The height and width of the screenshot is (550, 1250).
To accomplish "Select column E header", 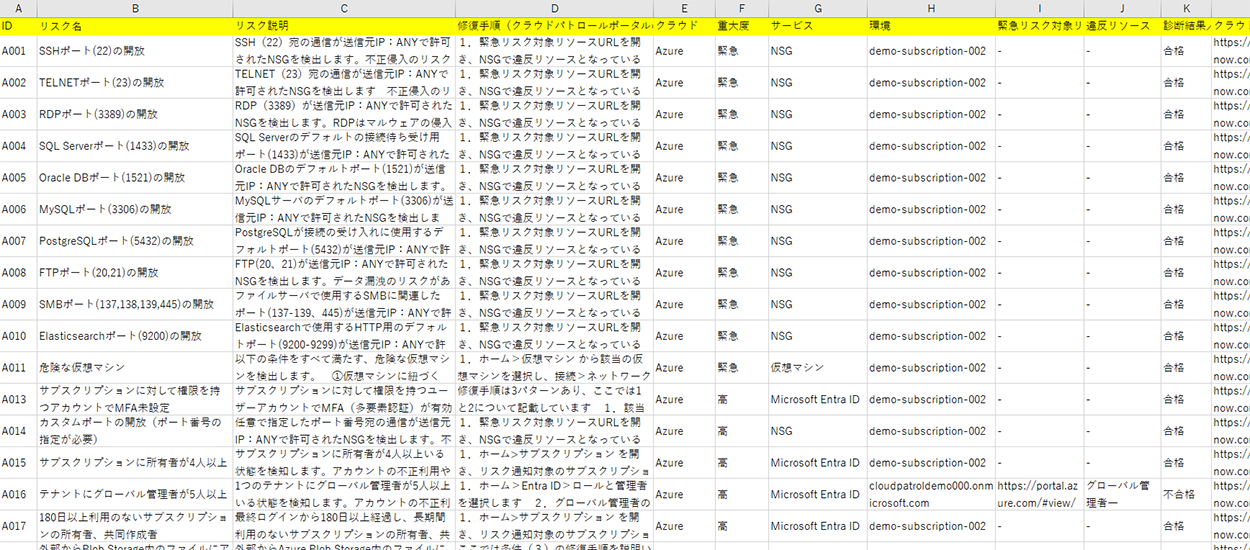I will tap(684, 8).
